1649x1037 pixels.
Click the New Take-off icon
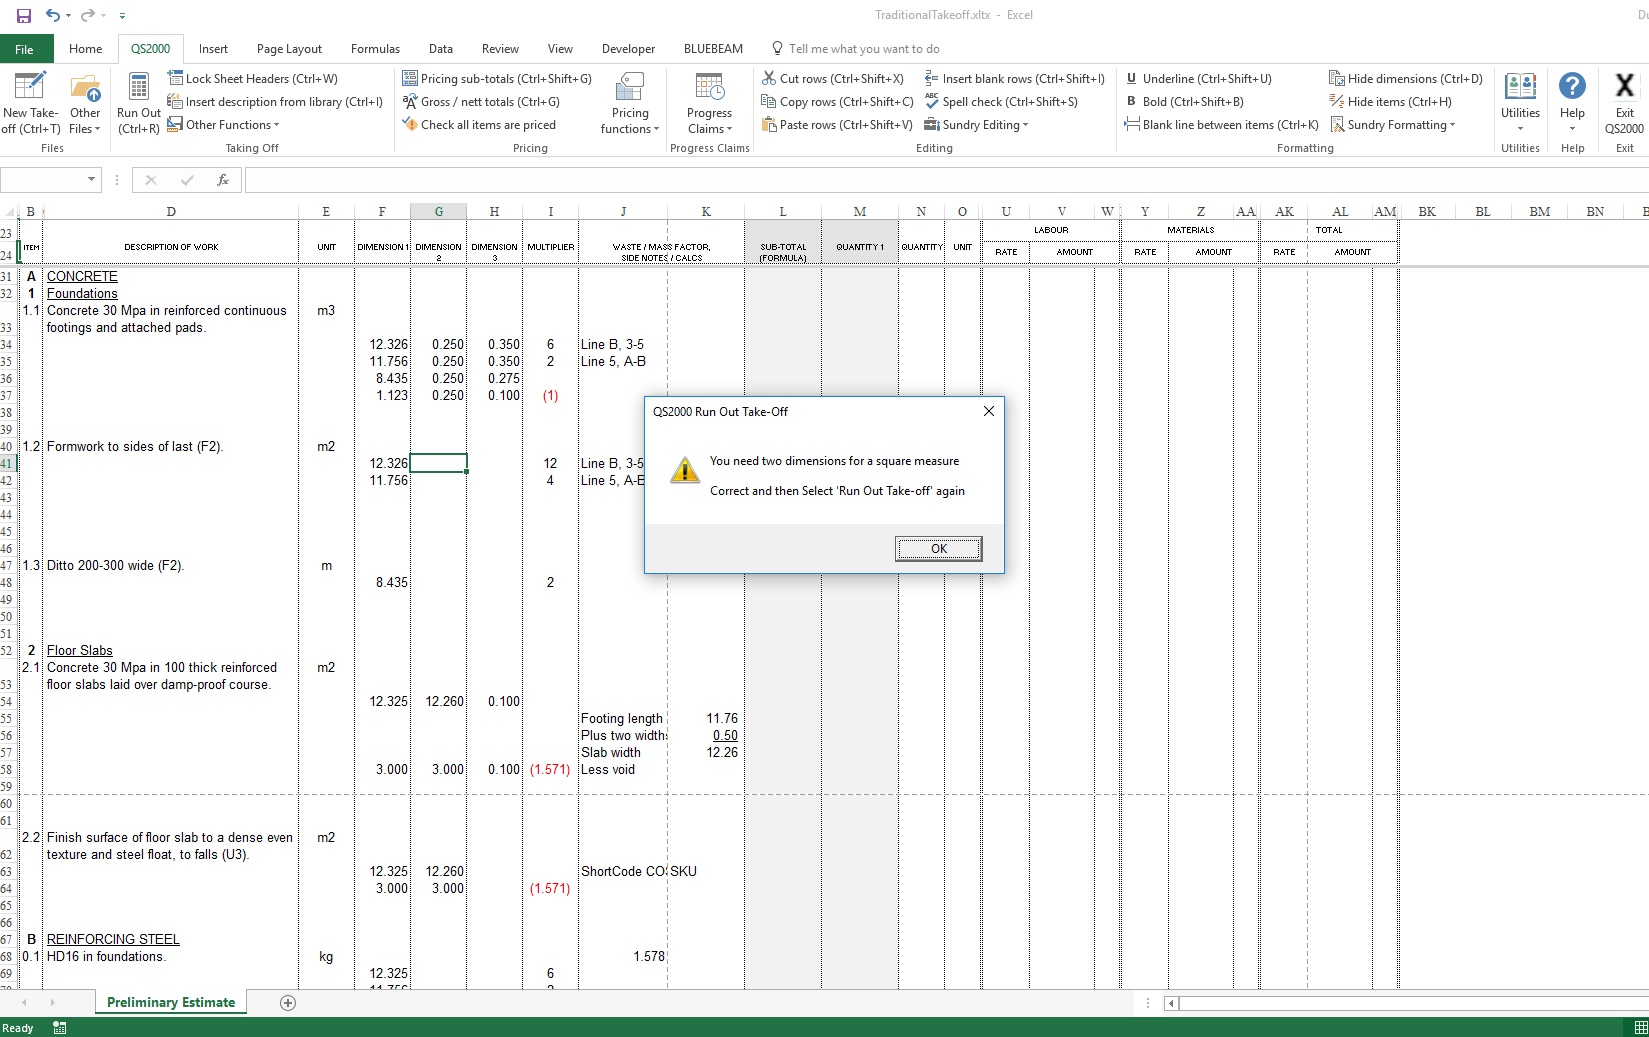tap(30, 88)
